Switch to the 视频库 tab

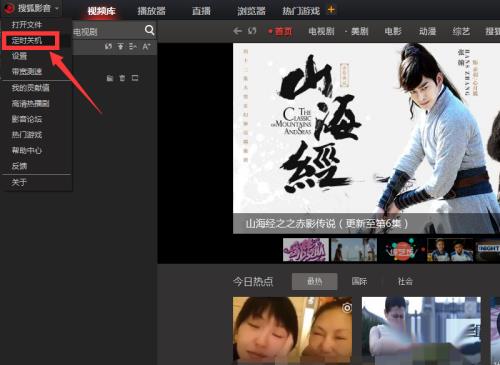(x=101, y=11)
